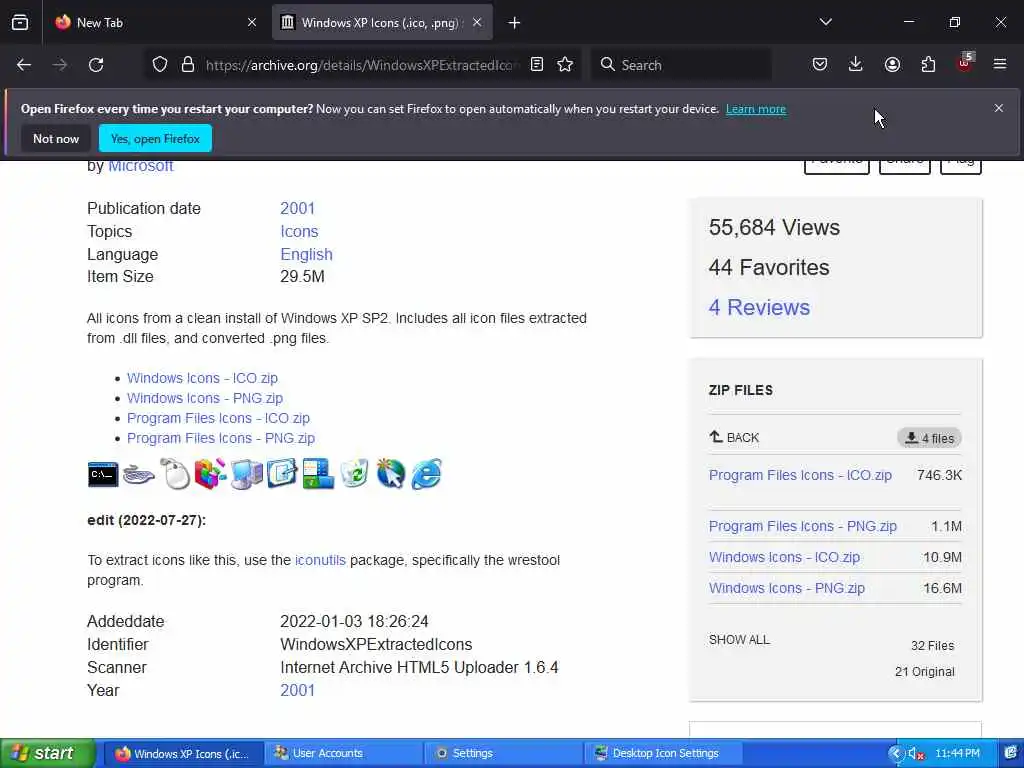Open the Windows Start button
The image size is (1024, 768).
coord(48,753)
